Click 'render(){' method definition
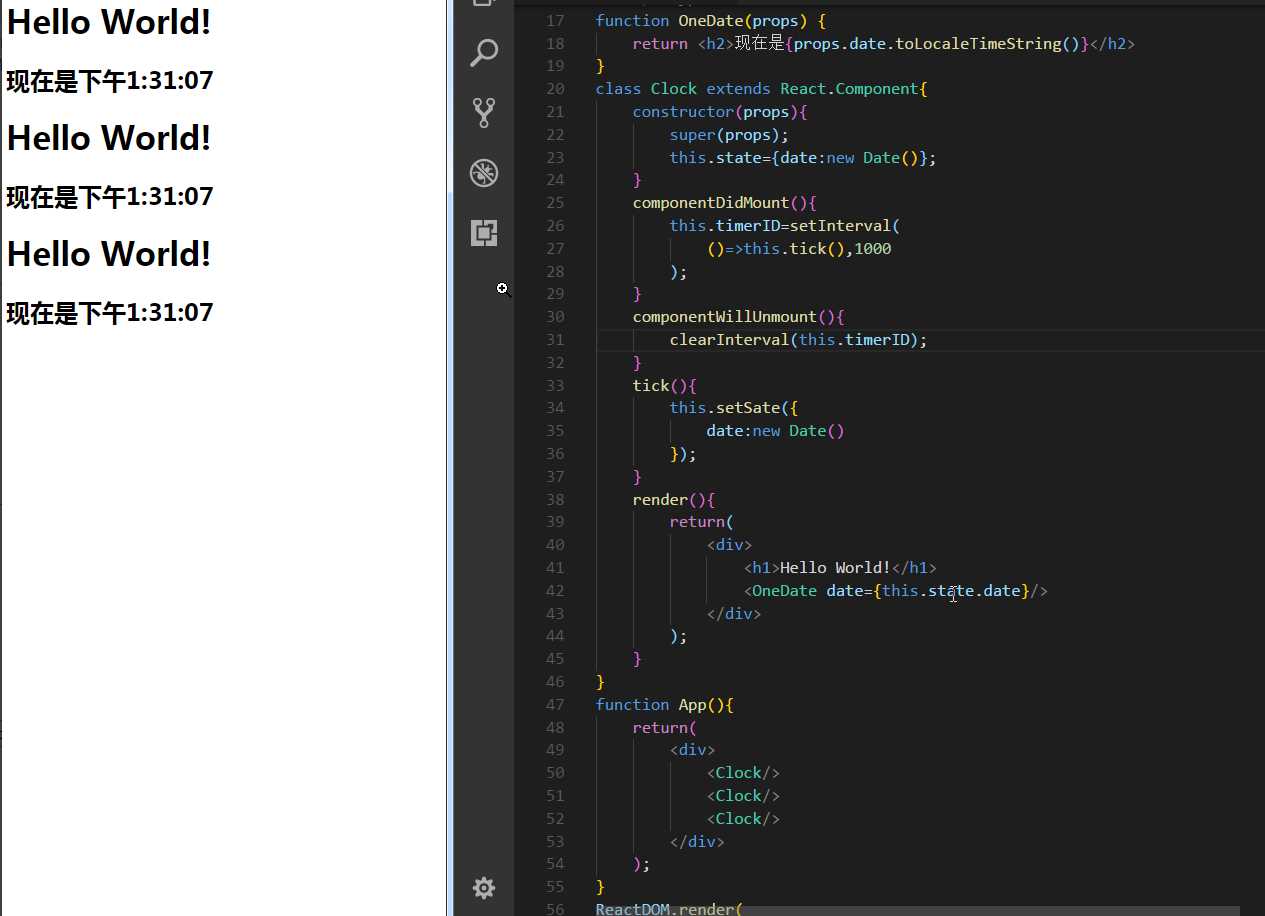 point(674,500)
